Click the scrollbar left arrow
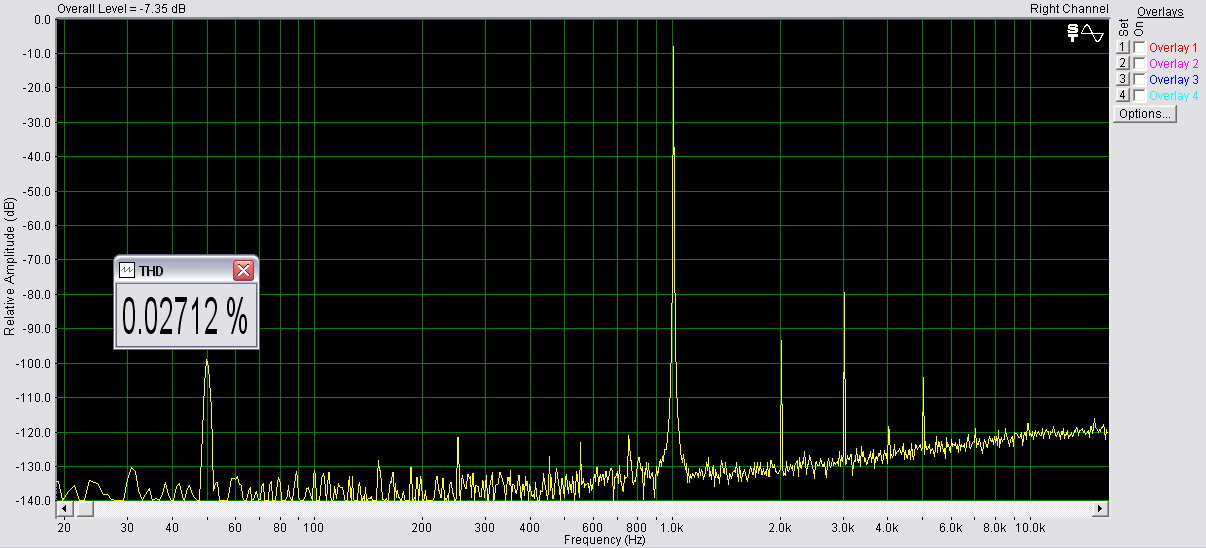1206x548 pixels. 63,509
